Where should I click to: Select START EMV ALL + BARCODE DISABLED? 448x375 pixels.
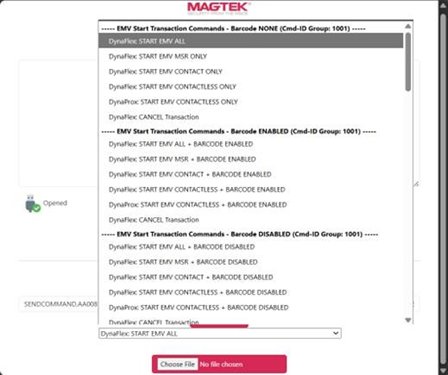coord(251,247)
